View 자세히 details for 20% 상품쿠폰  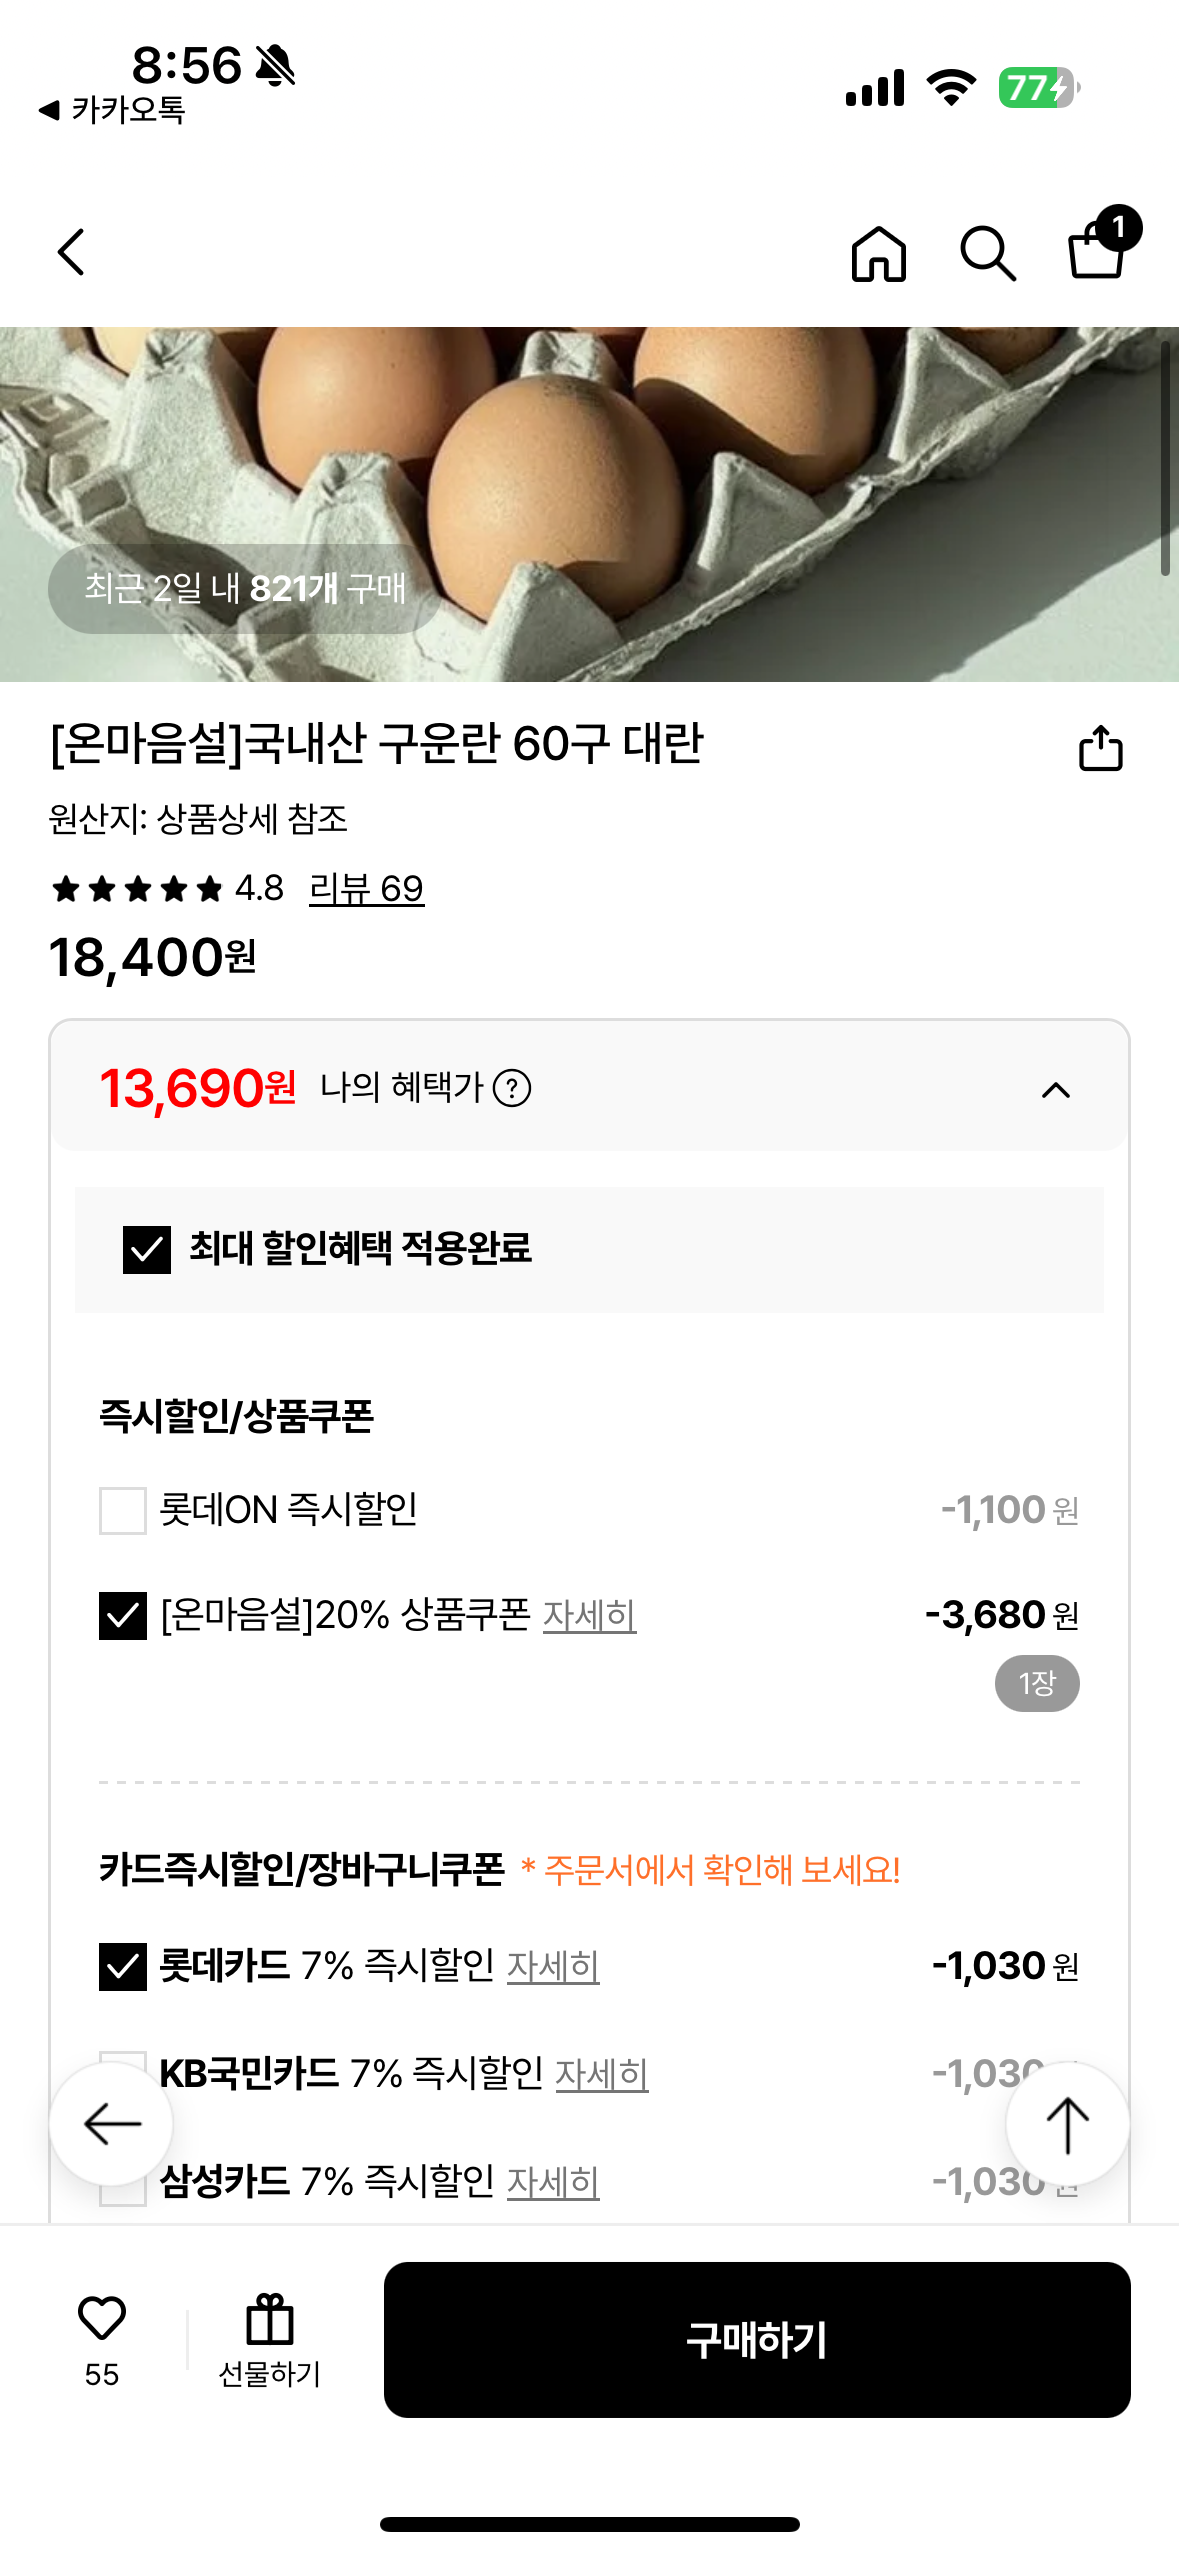(589, 1615)
